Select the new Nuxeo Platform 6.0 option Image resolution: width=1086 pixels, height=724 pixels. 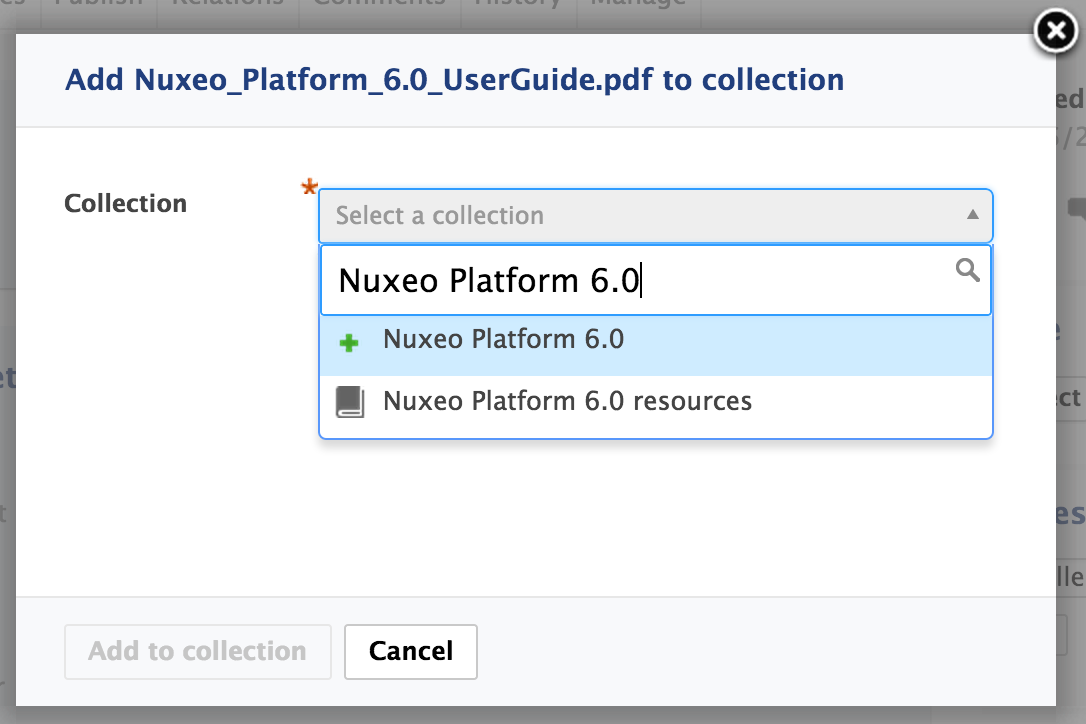(655, 345)
